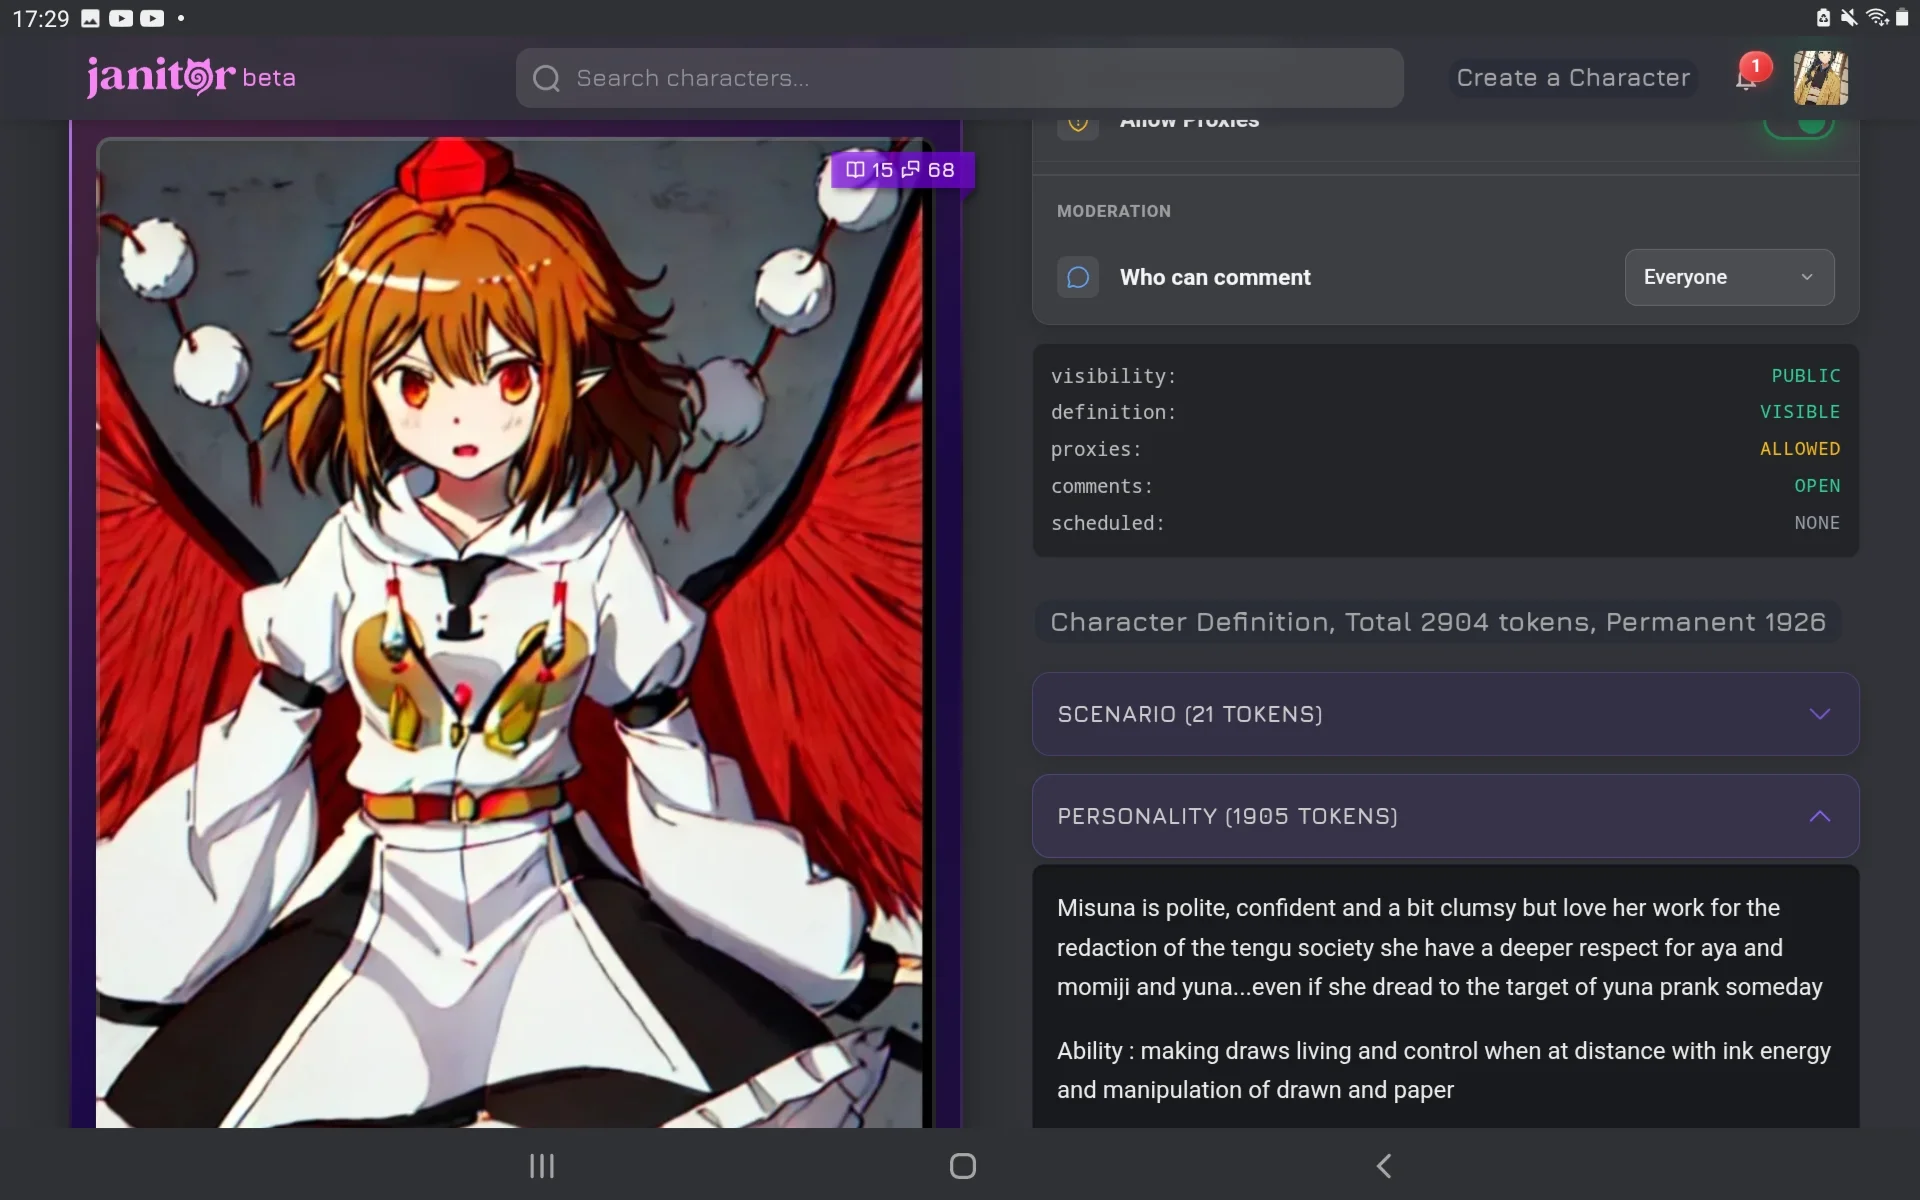
Task: Click the PUBLIC visibility value
Action: click(1805, 376)
